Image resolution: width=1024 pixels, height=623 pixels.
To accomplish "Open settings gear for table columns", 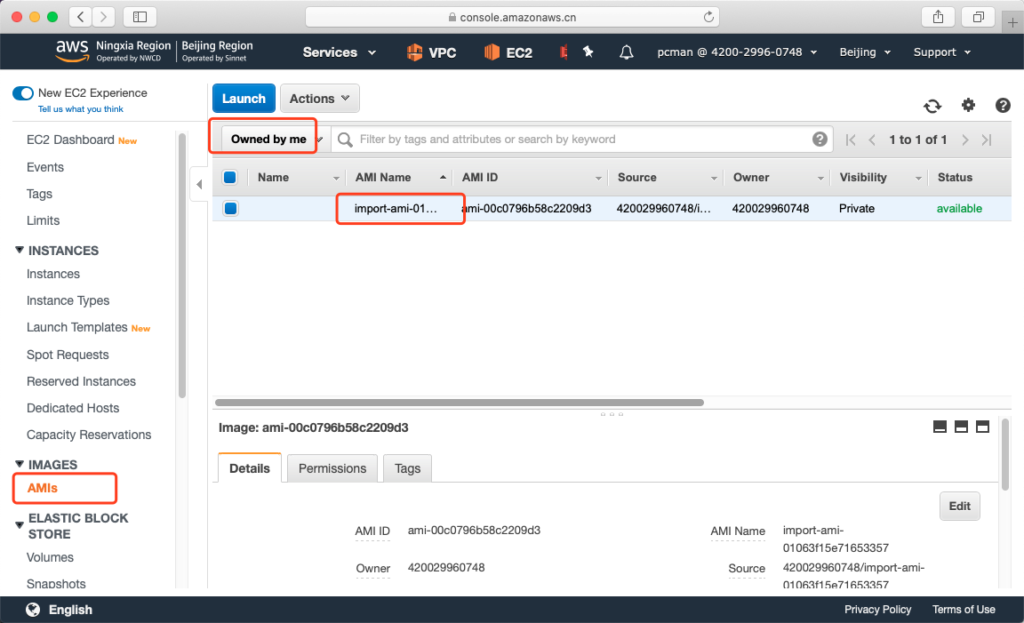I will [x=968, y=105].
